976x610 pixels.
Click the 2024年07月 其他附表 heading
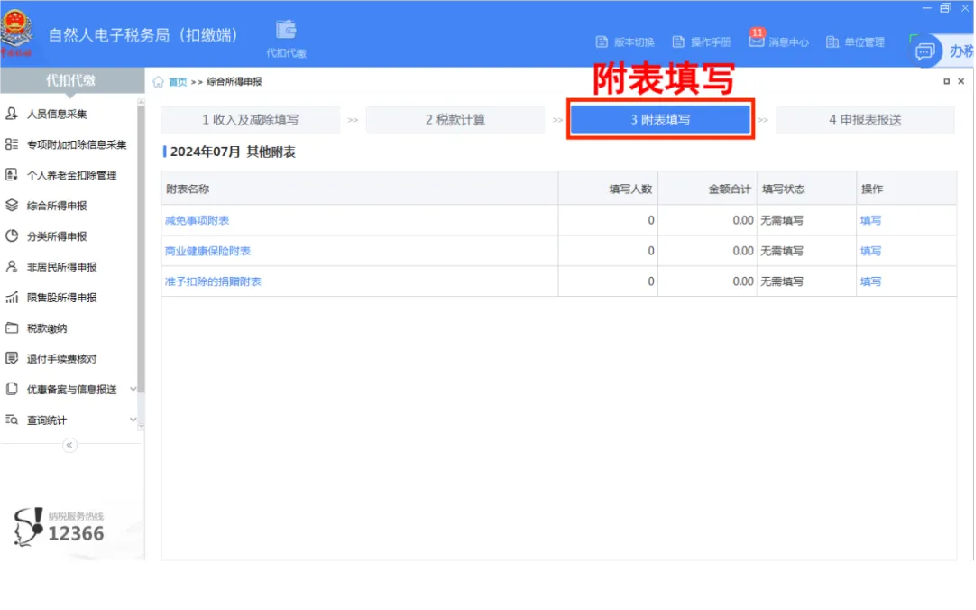click(233, 152)
